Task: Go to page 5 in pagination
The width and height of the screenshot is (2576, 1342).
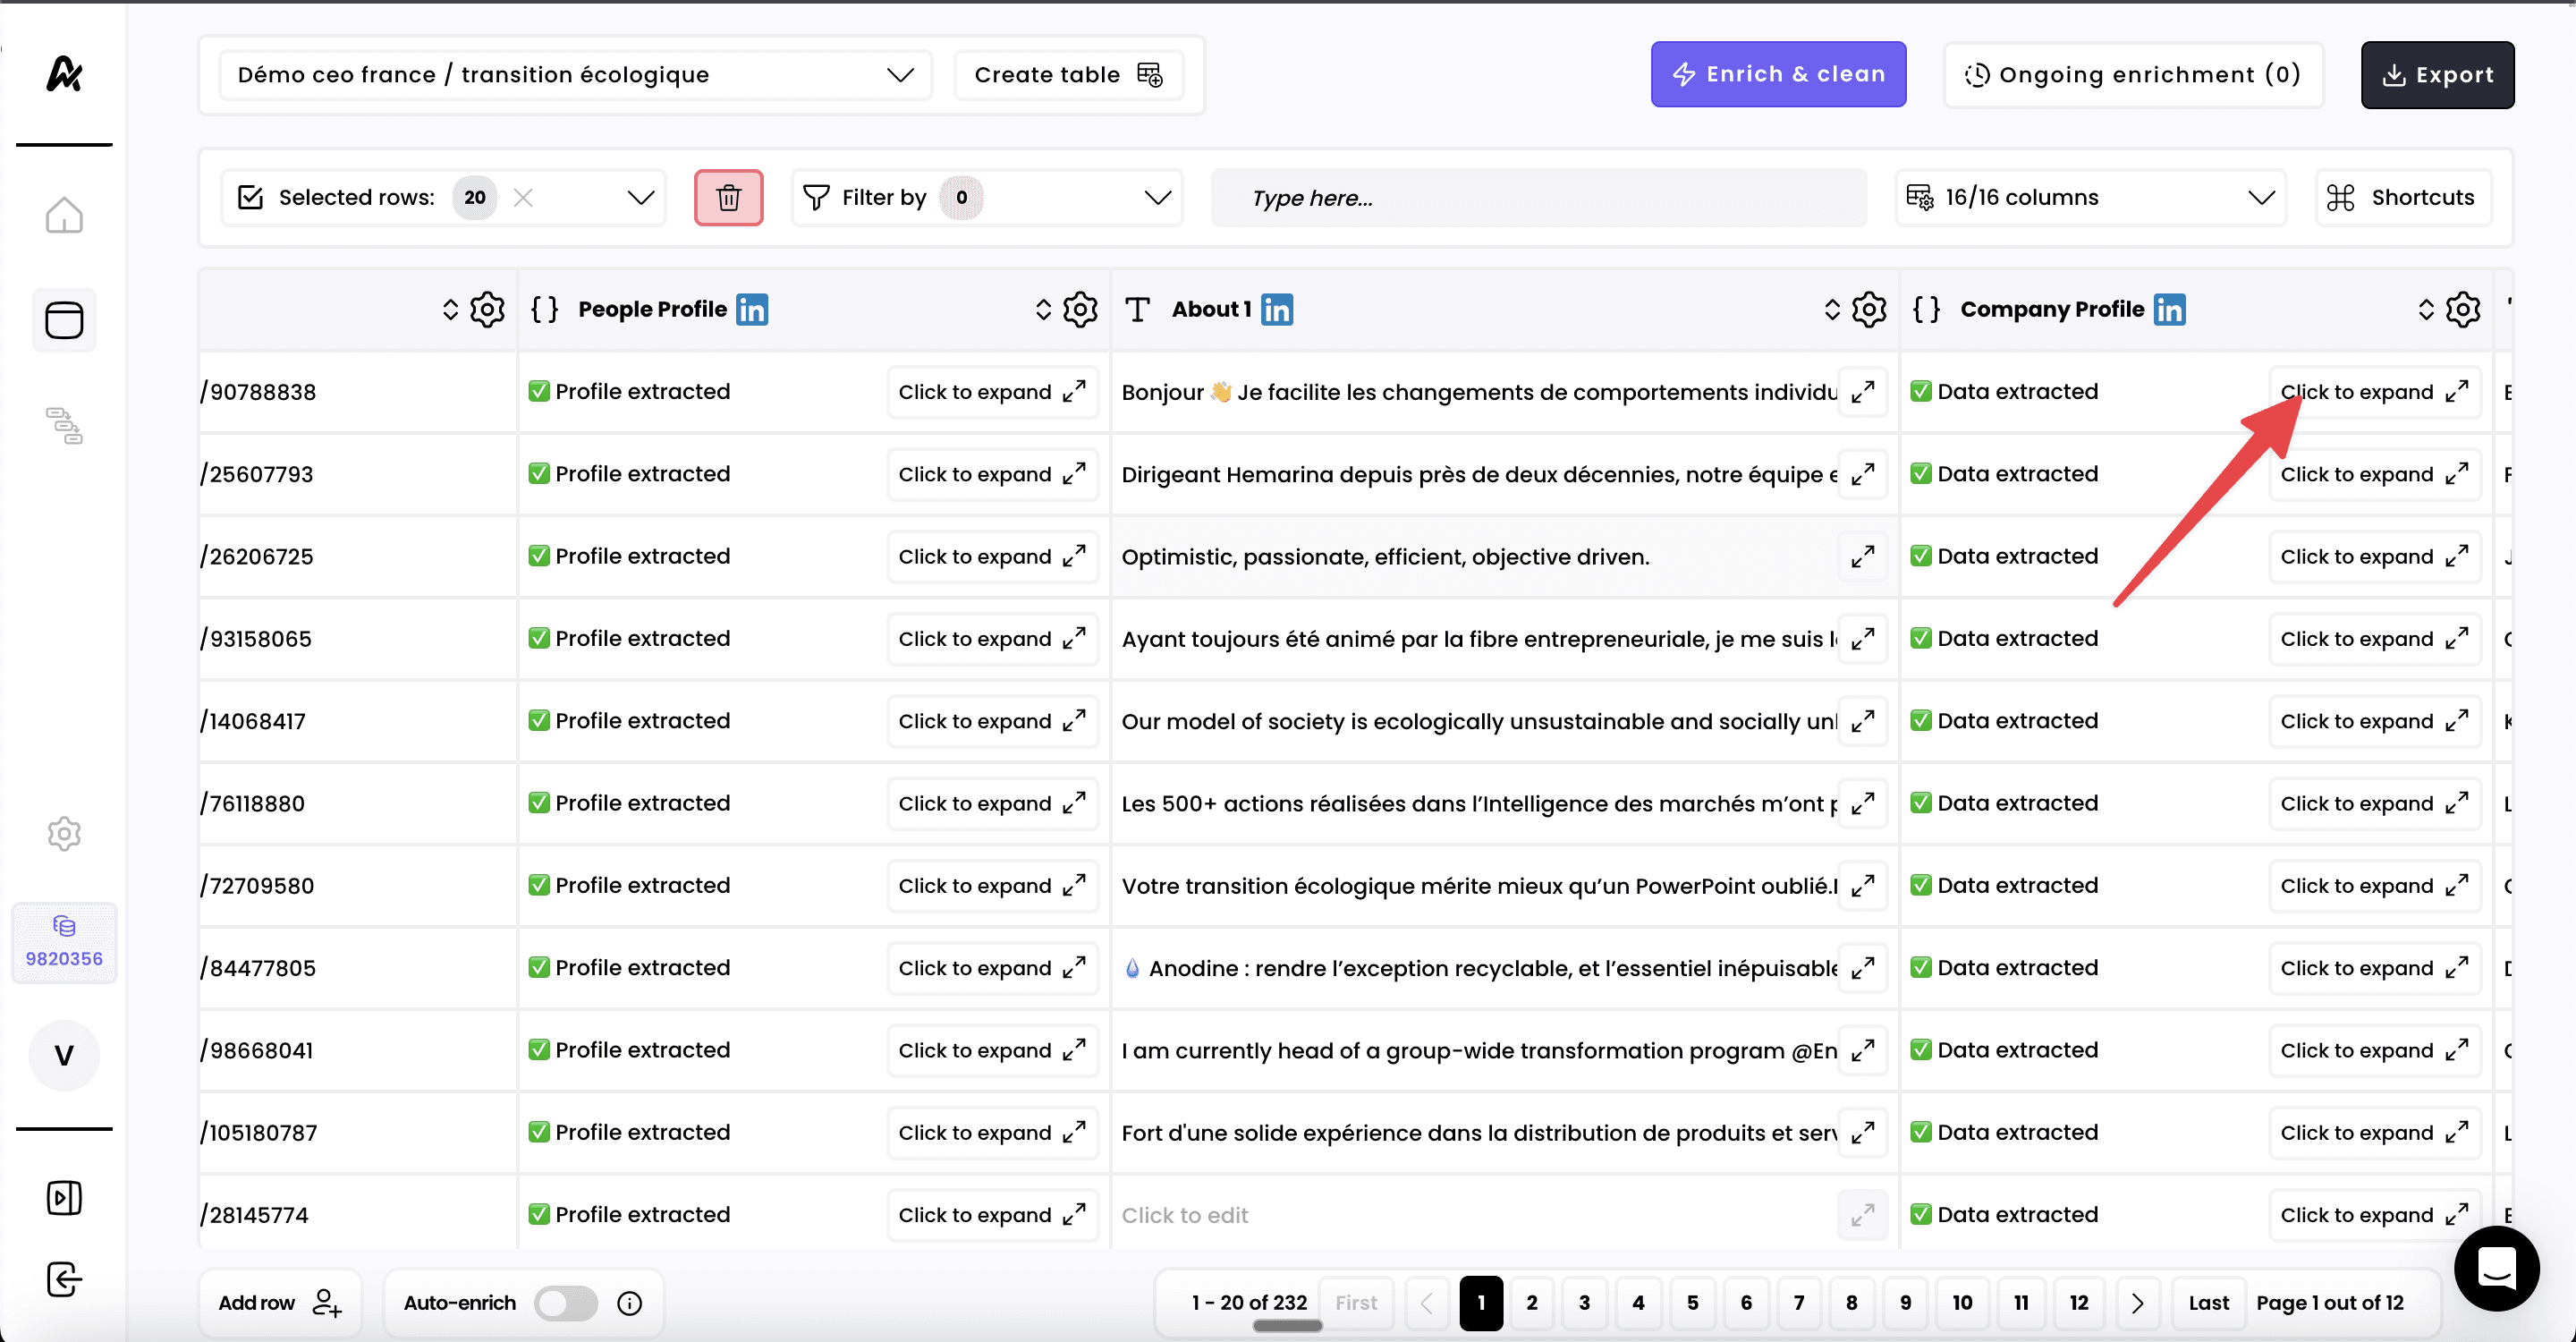Action: click(x=1692, y=1303)
